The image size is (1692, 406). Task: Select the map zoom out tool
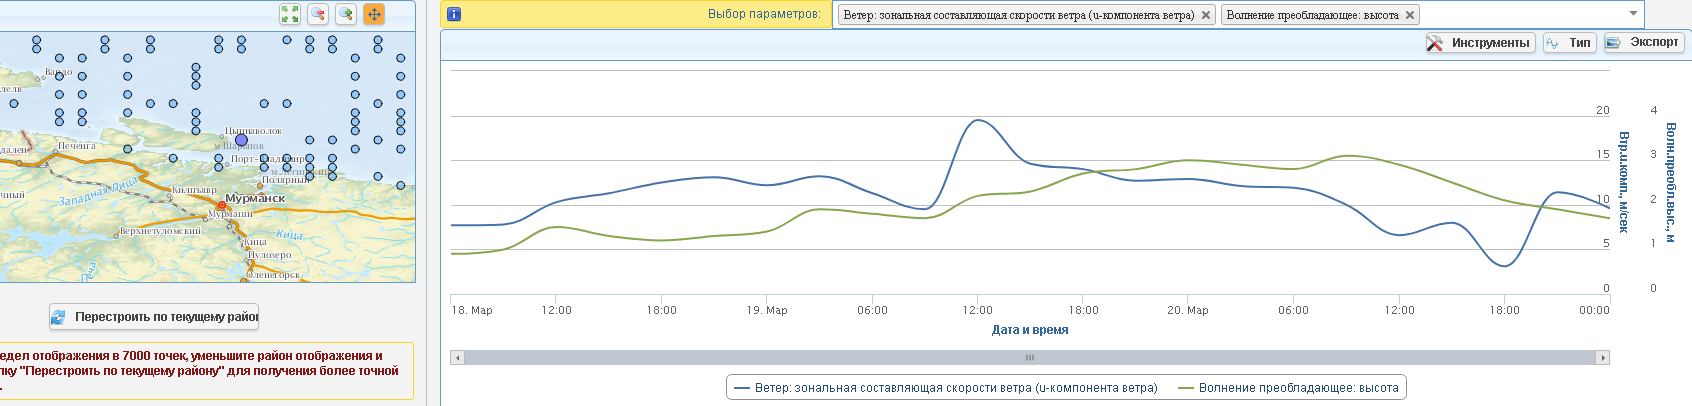pyautogui.click(x=318, y=14)
